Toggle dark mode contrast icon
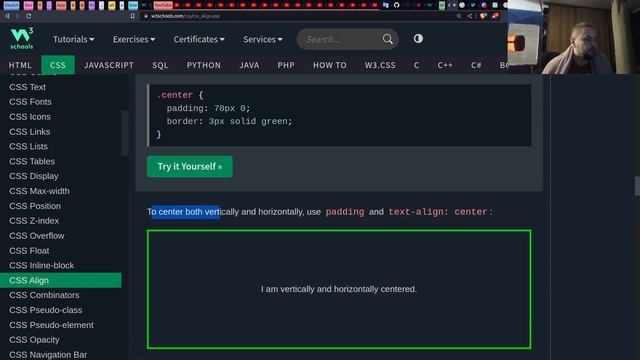This screenshot has width=640, height=360. [x=418, y=39]
